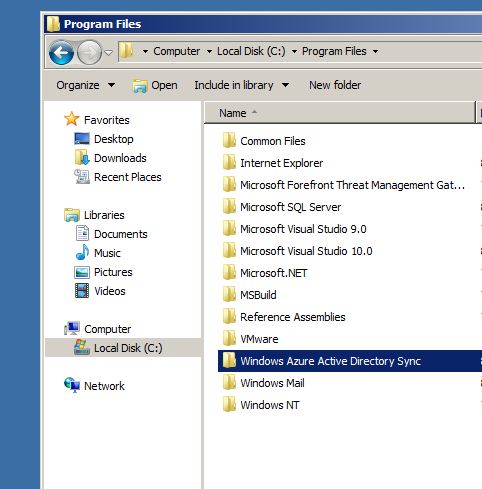Viewport: 482px width, 489px height.
Task: Expand the arrow after Local Disk (C:)
Action: 294,51
